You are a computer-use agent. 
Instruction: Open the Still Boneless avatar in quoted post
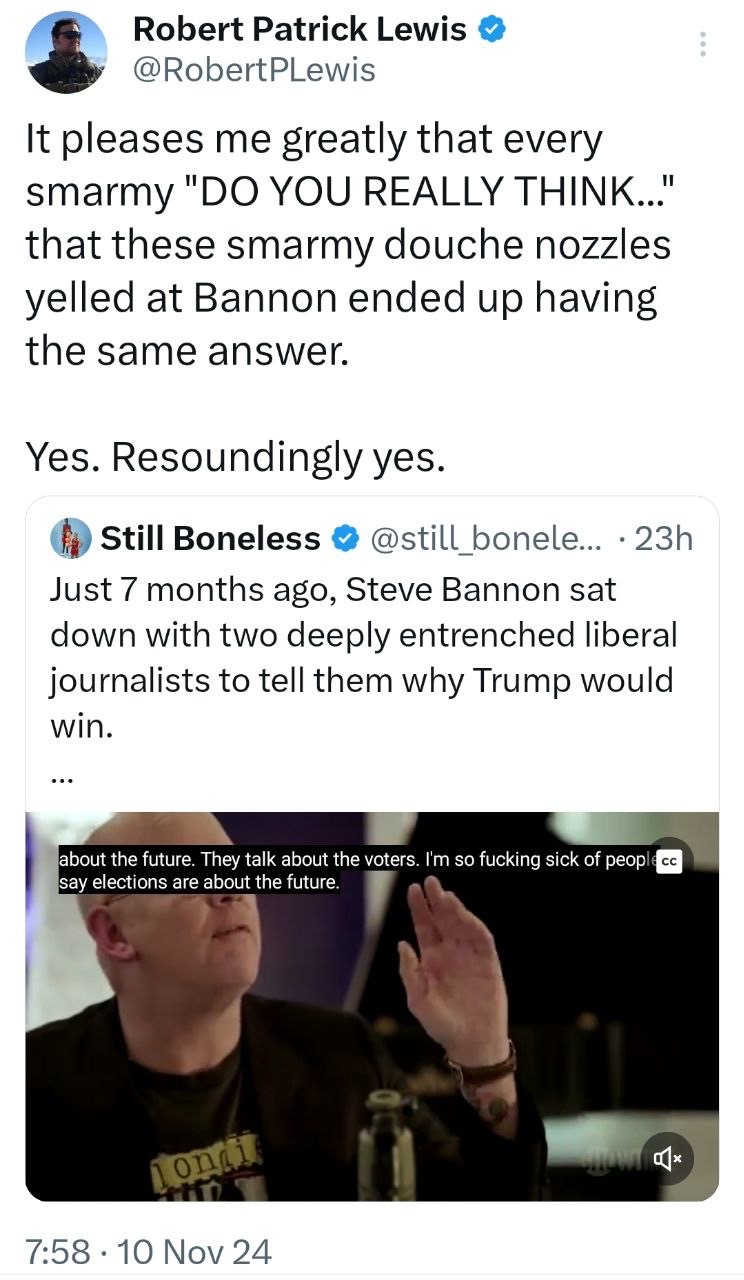69,538
